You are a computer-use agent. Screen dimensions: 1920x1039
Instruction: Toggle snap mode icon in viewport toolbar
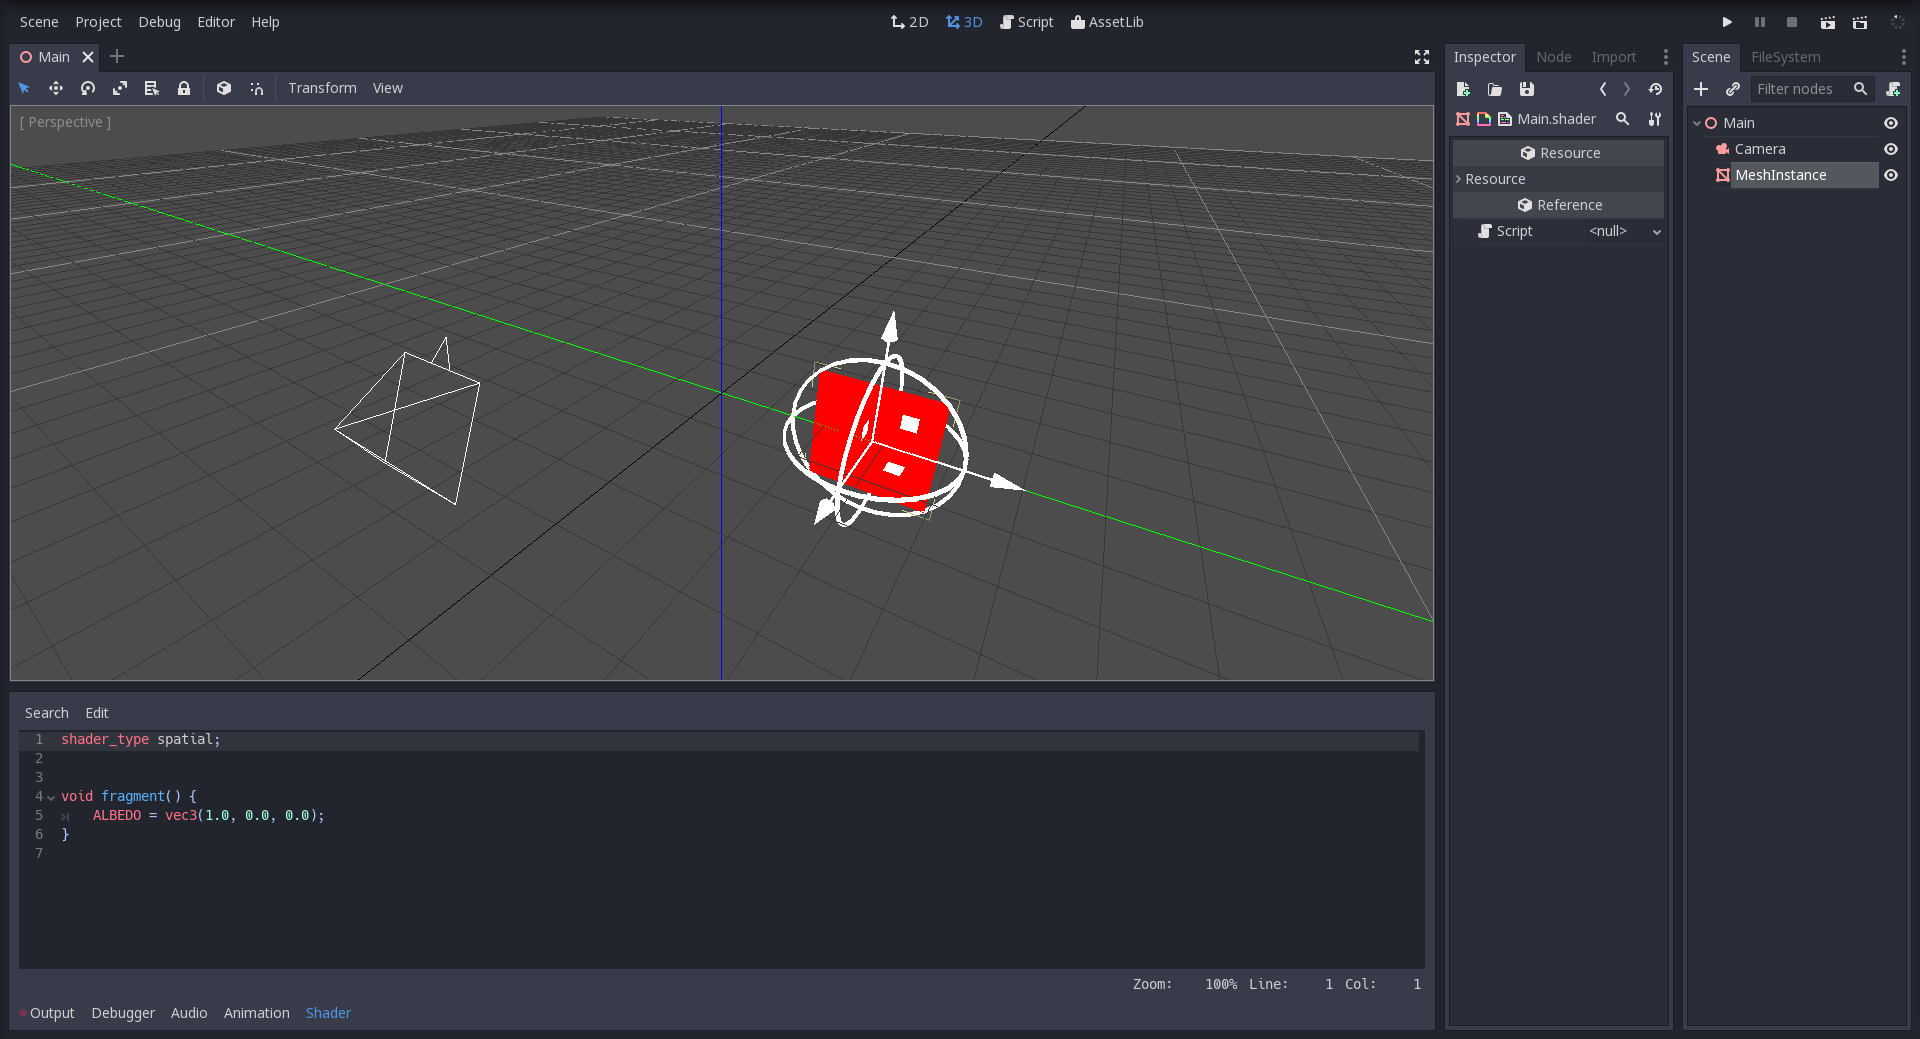click(x=257, y=88)
